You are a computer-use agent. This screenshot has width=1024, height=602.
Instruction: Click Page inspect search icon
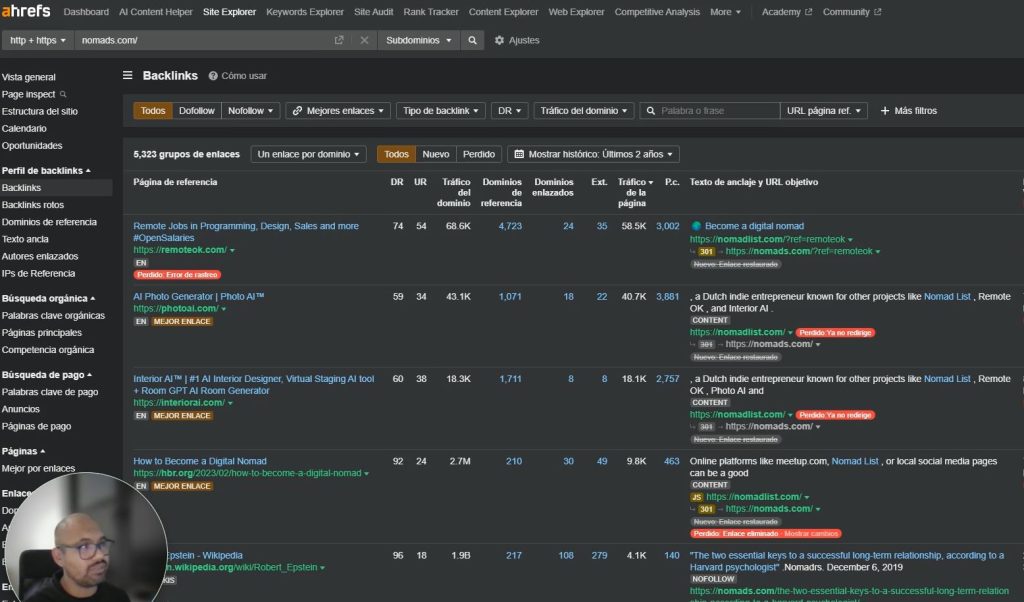tap(63, 94)
